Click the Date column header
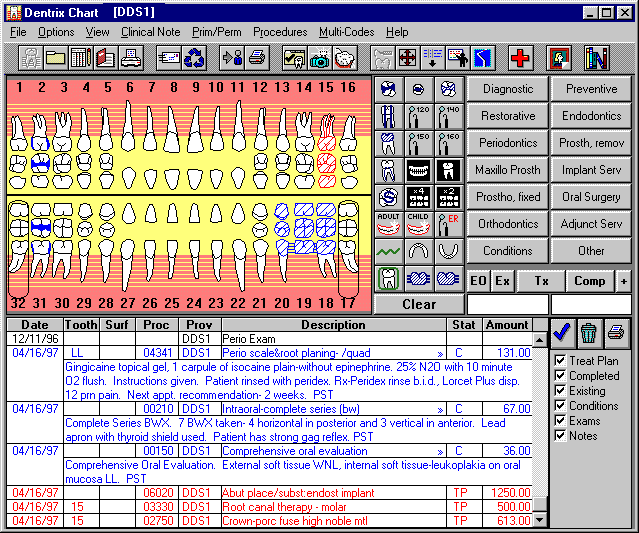639x533 pixels. click(35, 325)
